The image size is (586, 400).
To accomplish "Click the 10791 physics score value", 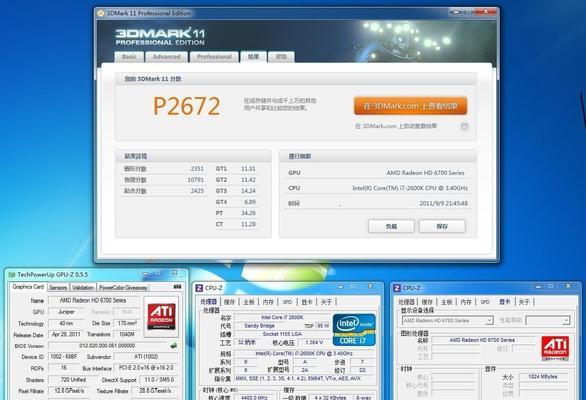I will coord(195,180).
